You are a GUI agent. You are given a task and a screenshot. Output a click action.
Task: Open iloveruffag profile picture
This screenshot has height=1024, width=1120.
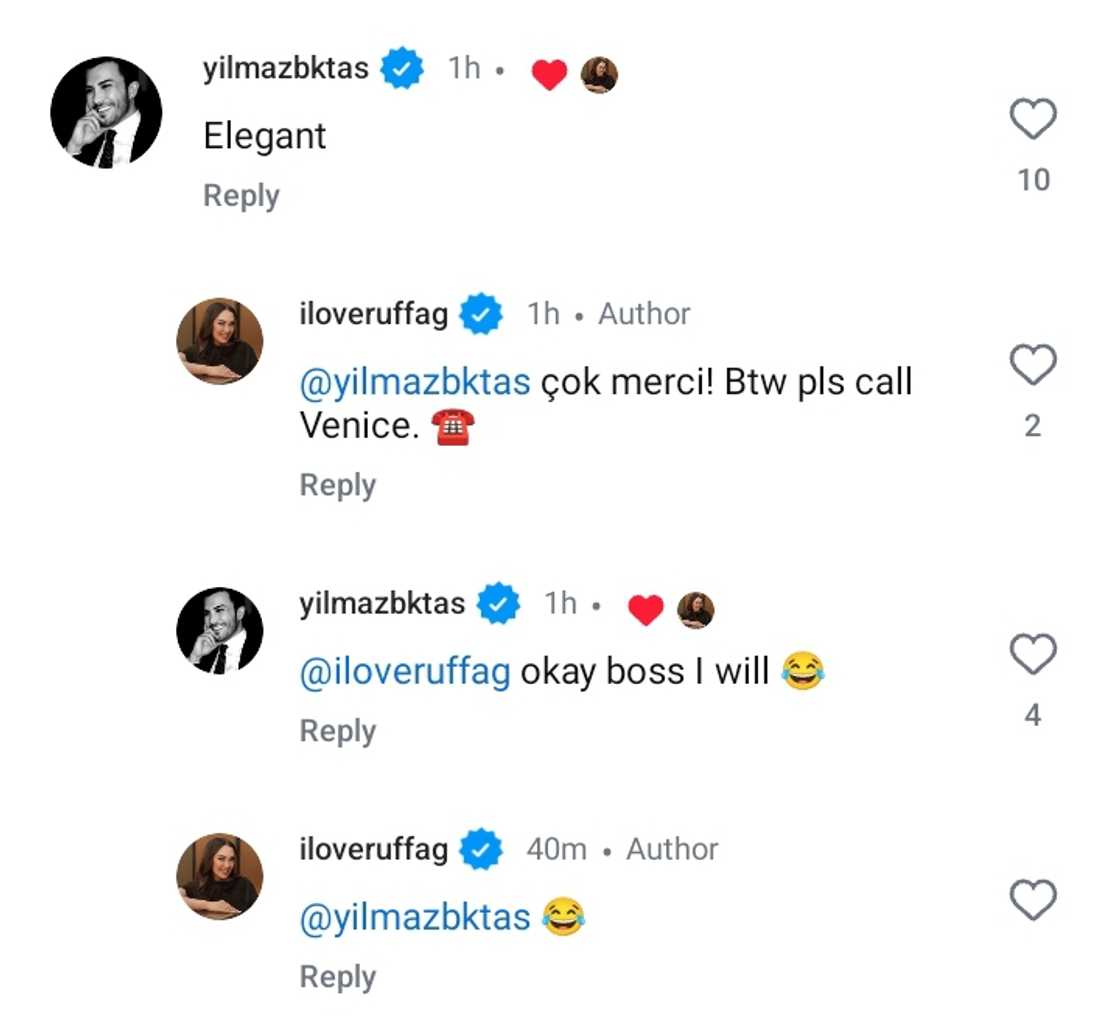220,340
